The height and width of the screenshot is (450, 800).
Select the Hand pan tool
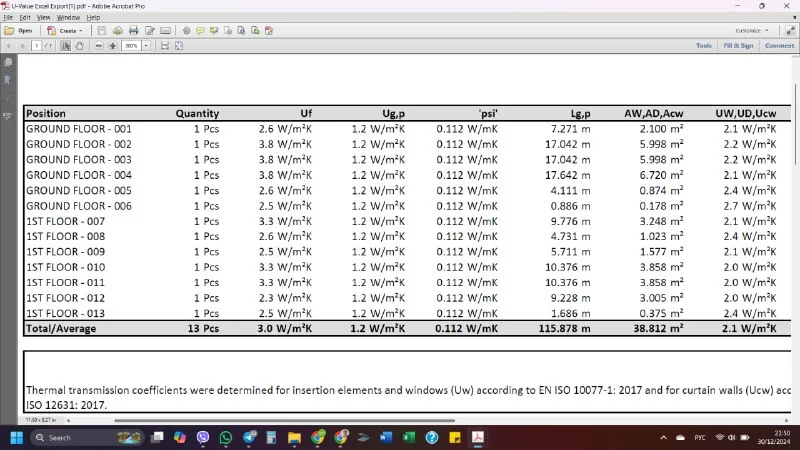(x=81, y=46)
